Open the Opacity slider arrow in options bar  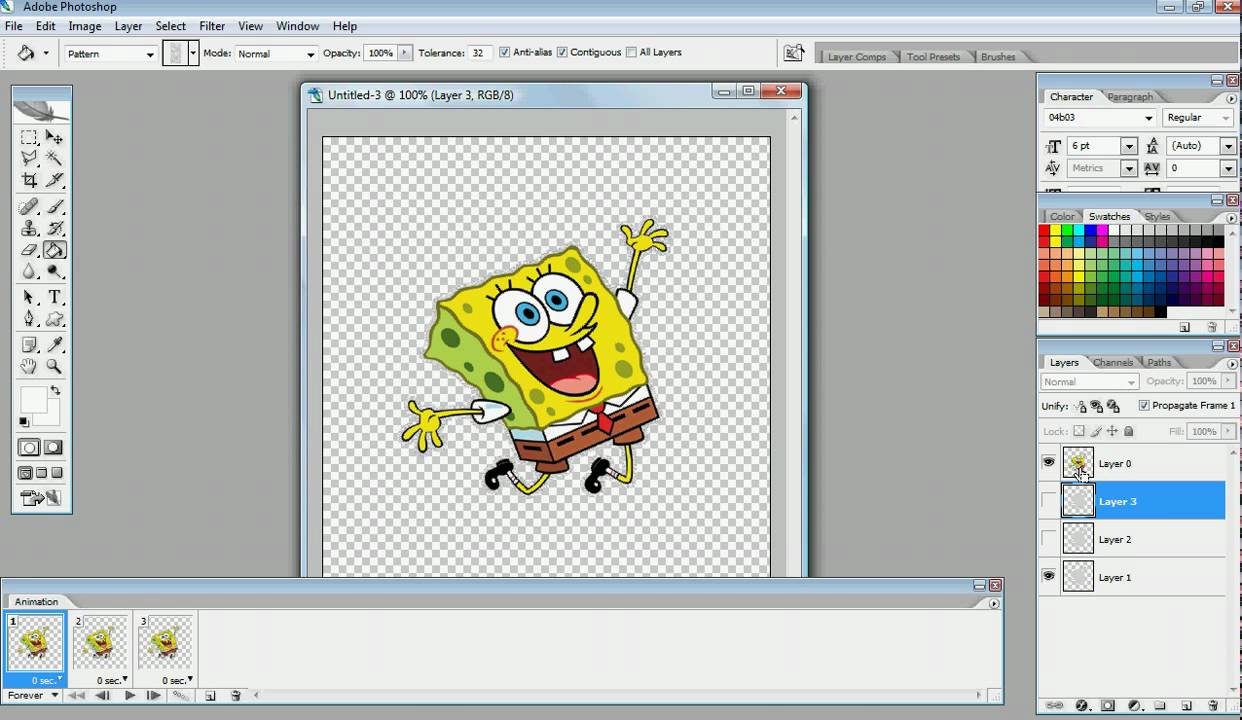coord(405,53)
